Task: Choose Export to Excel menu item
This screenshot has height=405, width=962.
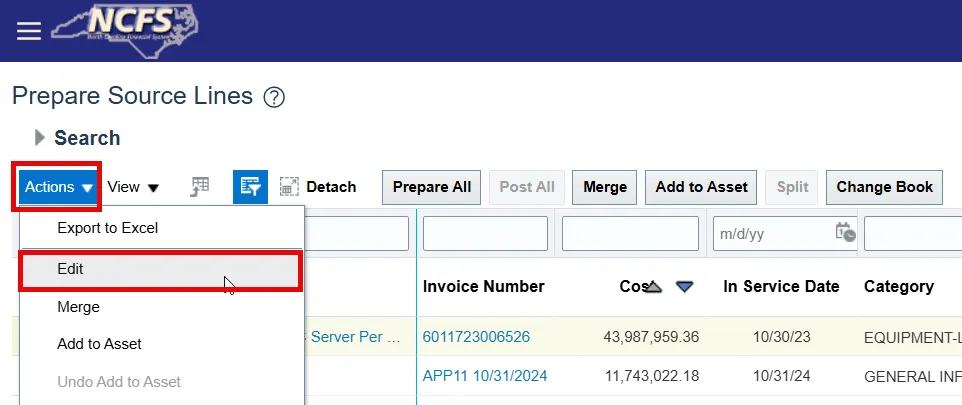Action: (x=107, y=228)
